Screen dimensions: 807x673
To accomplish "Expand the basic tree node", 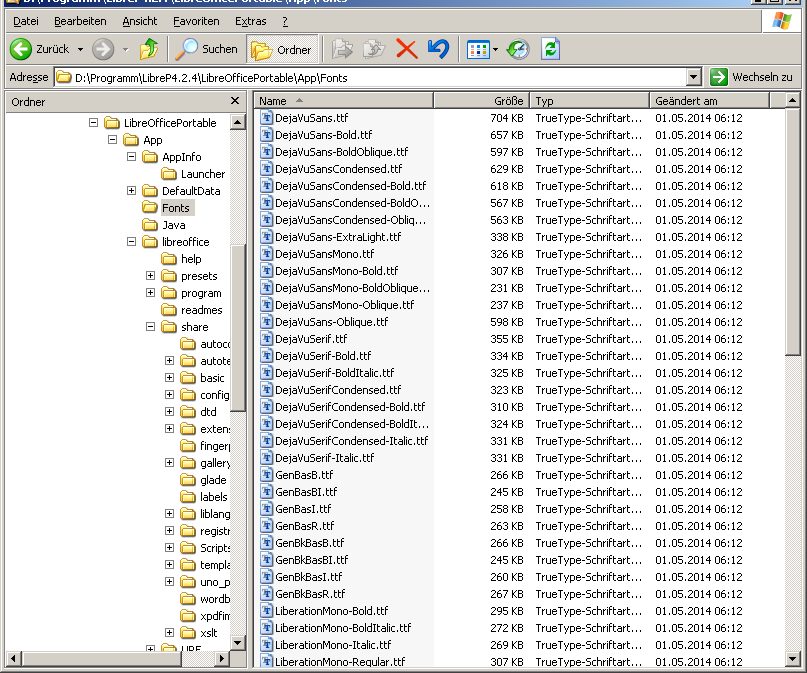I will (169, 377).
